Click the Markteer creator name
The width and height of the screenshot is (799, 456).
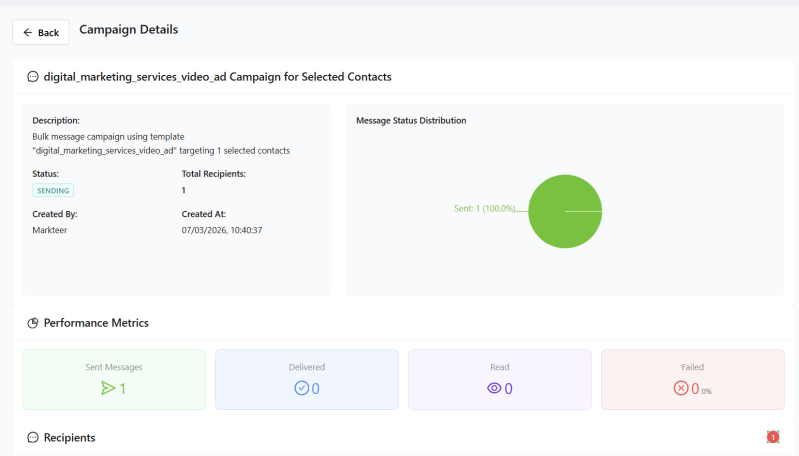(52, 230)
